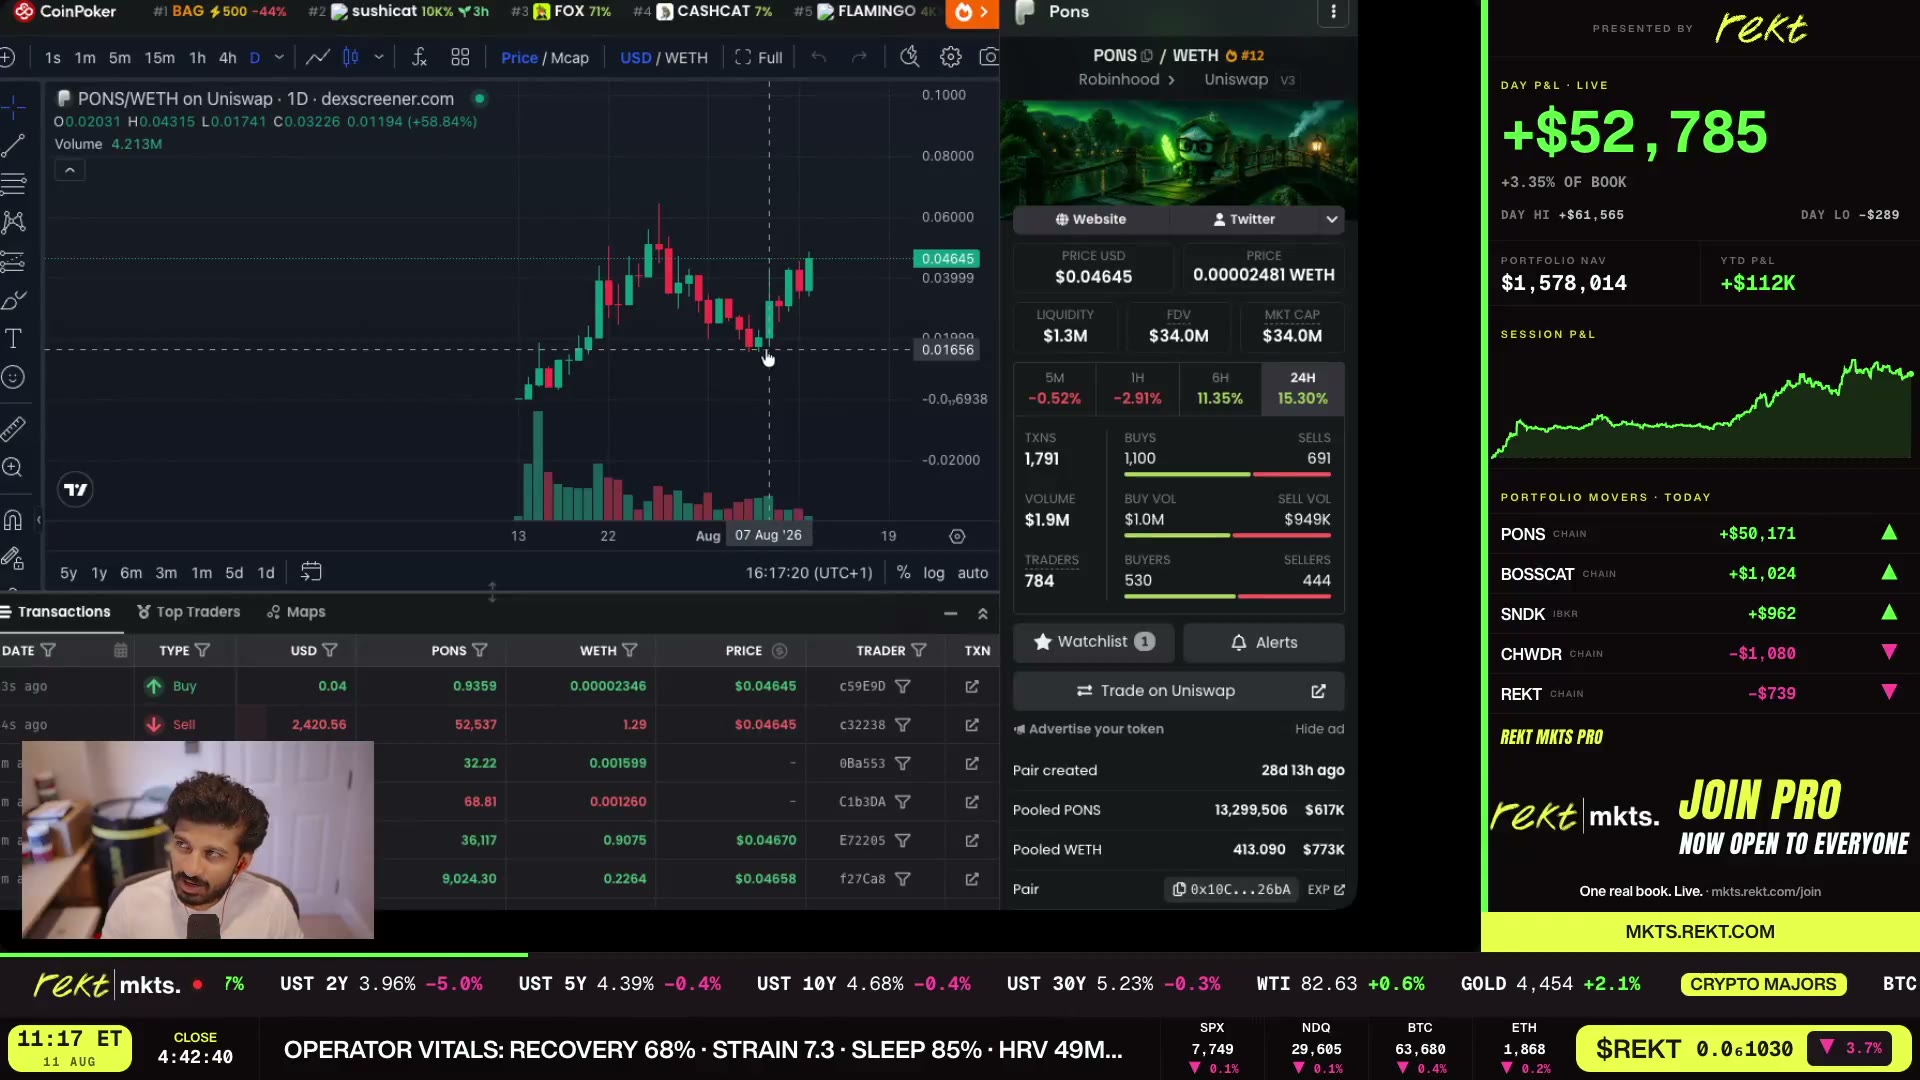Click Trade on Uniswap button
This screenshot has height=1080, width=1920.
(1178, 691)
